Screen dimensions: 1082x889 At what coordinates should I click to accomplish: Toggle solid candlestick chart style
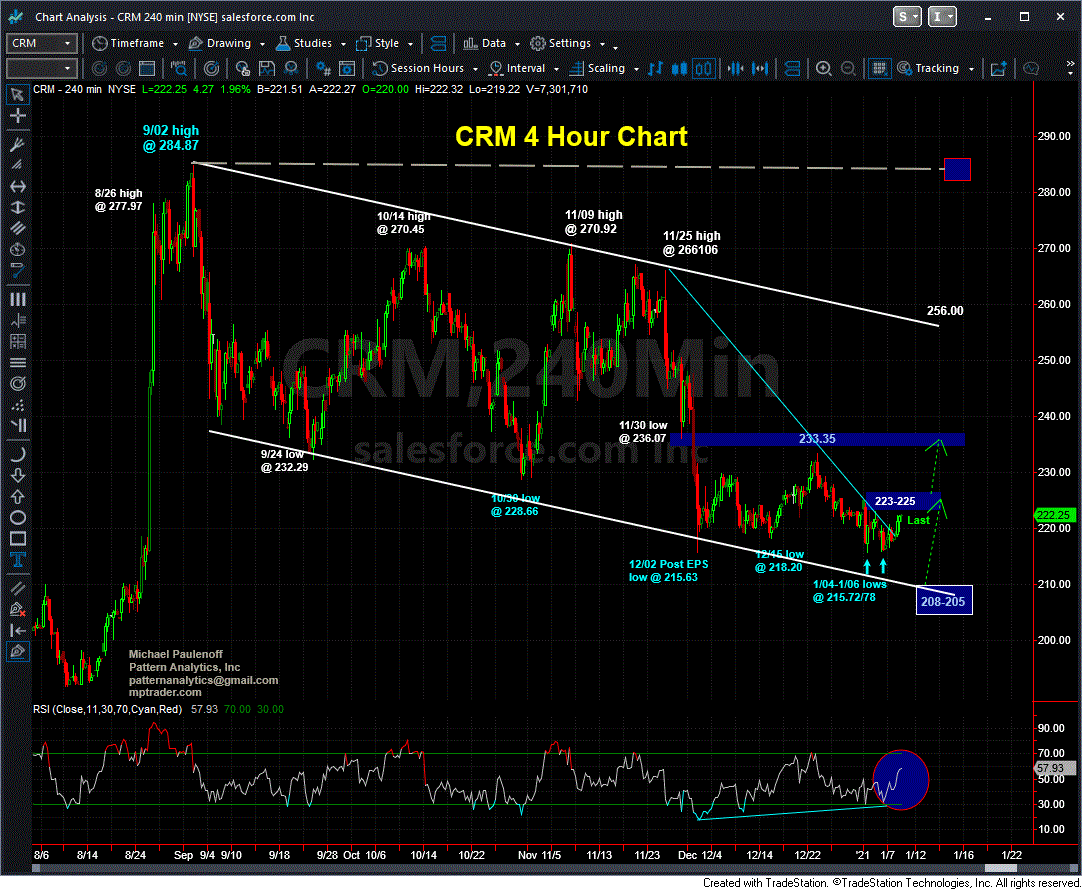pos(680,68)
